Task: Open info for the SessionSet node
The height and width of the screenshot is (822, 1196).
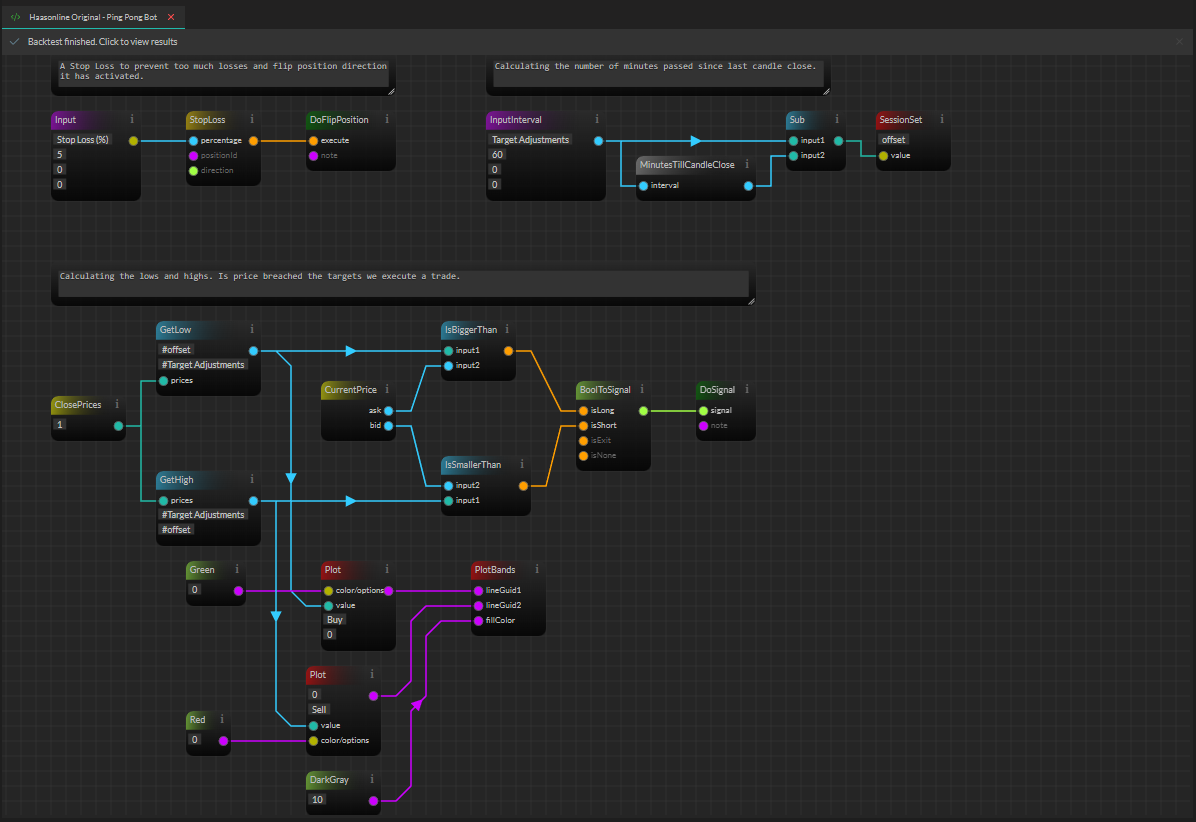Action: (x=943, y=119)
